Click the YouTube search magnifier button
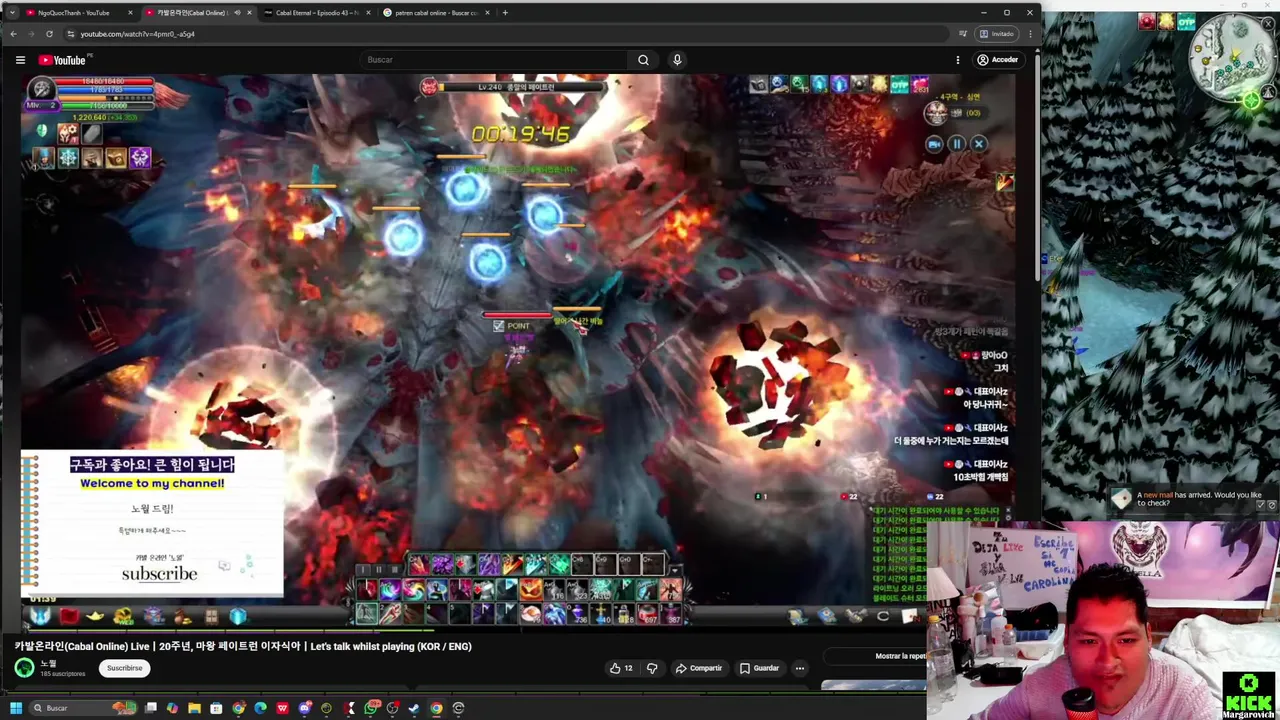The image size is (1280, 720). (x=643, y=60)
